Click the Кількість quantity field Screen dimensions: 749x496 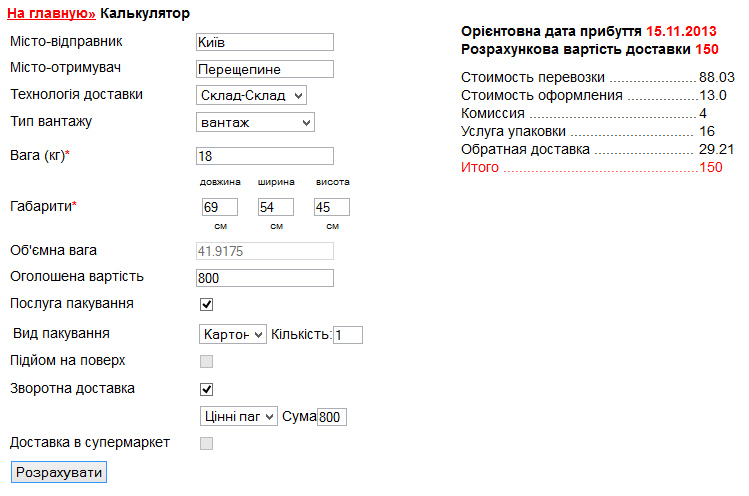348,335
